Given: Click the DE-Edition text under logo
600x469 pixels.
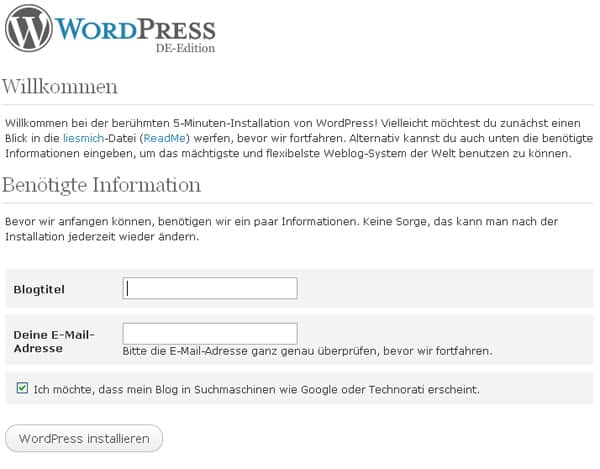Looking at the screenshot, I should (185, 48).
